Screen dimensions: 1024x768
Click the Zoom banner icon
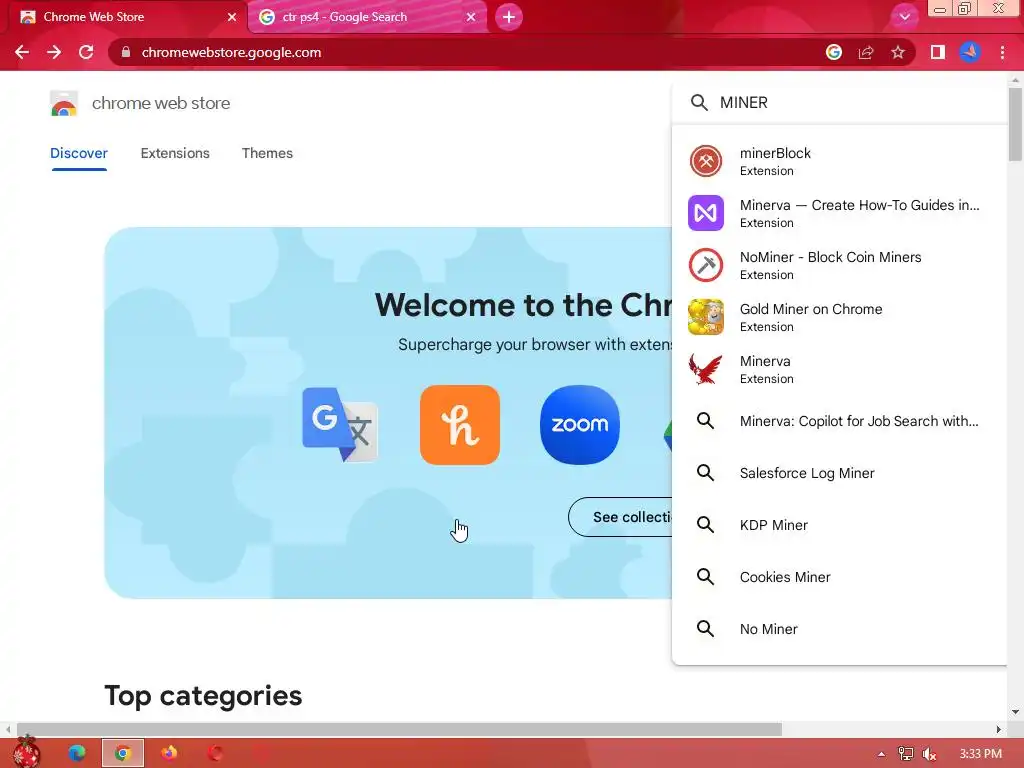[x=580, y=424]
